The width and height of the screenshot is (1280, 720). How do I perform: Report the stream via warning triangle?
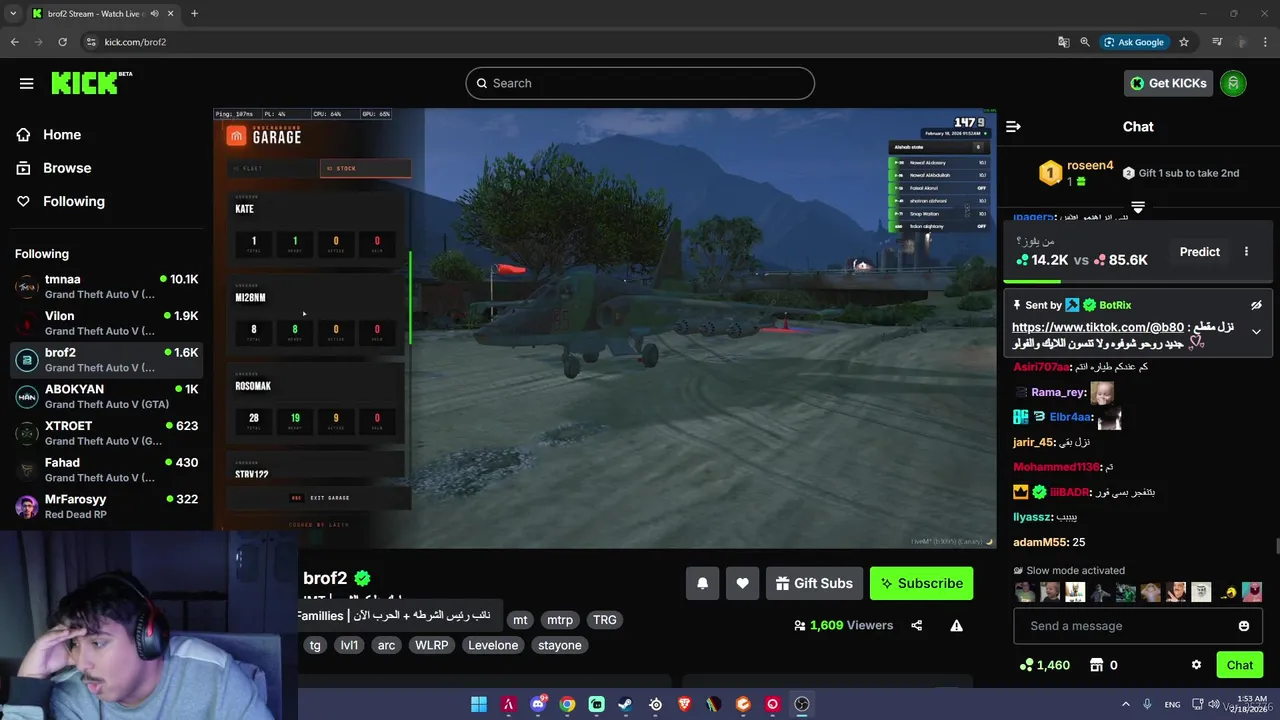click(x=956, y=625)
